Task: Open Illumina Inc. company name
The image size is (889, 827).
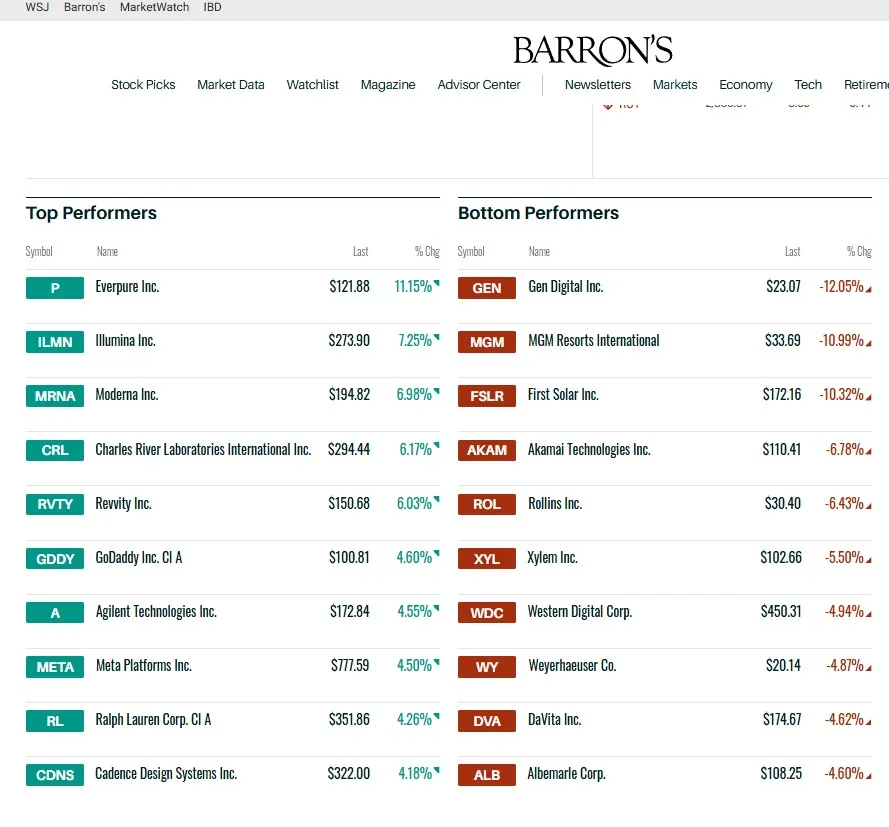Action: coord(125,341)
